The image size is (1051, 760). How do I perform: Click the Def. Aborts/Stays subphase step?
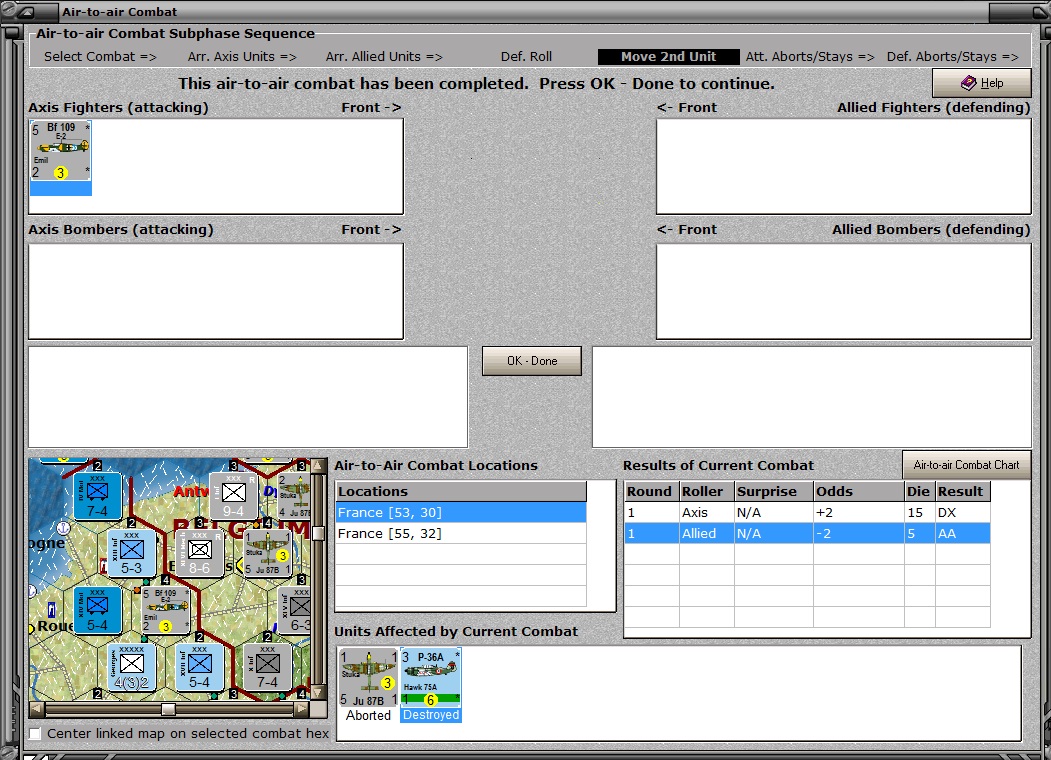(952, 56)
